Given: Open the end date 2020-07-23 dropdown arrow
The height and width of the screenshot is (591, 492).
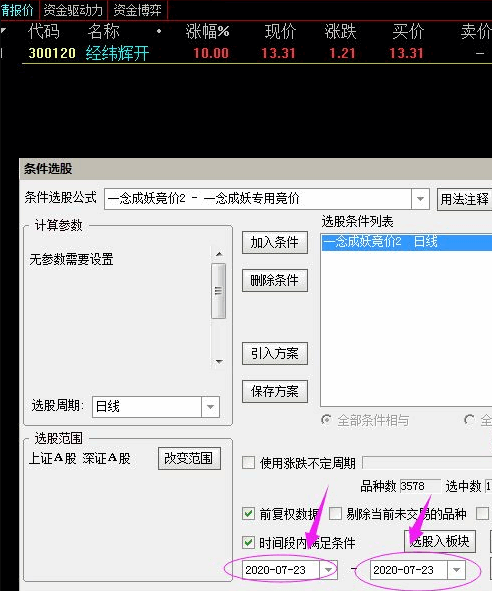Looking at the screenshot, I should (456, 570).
